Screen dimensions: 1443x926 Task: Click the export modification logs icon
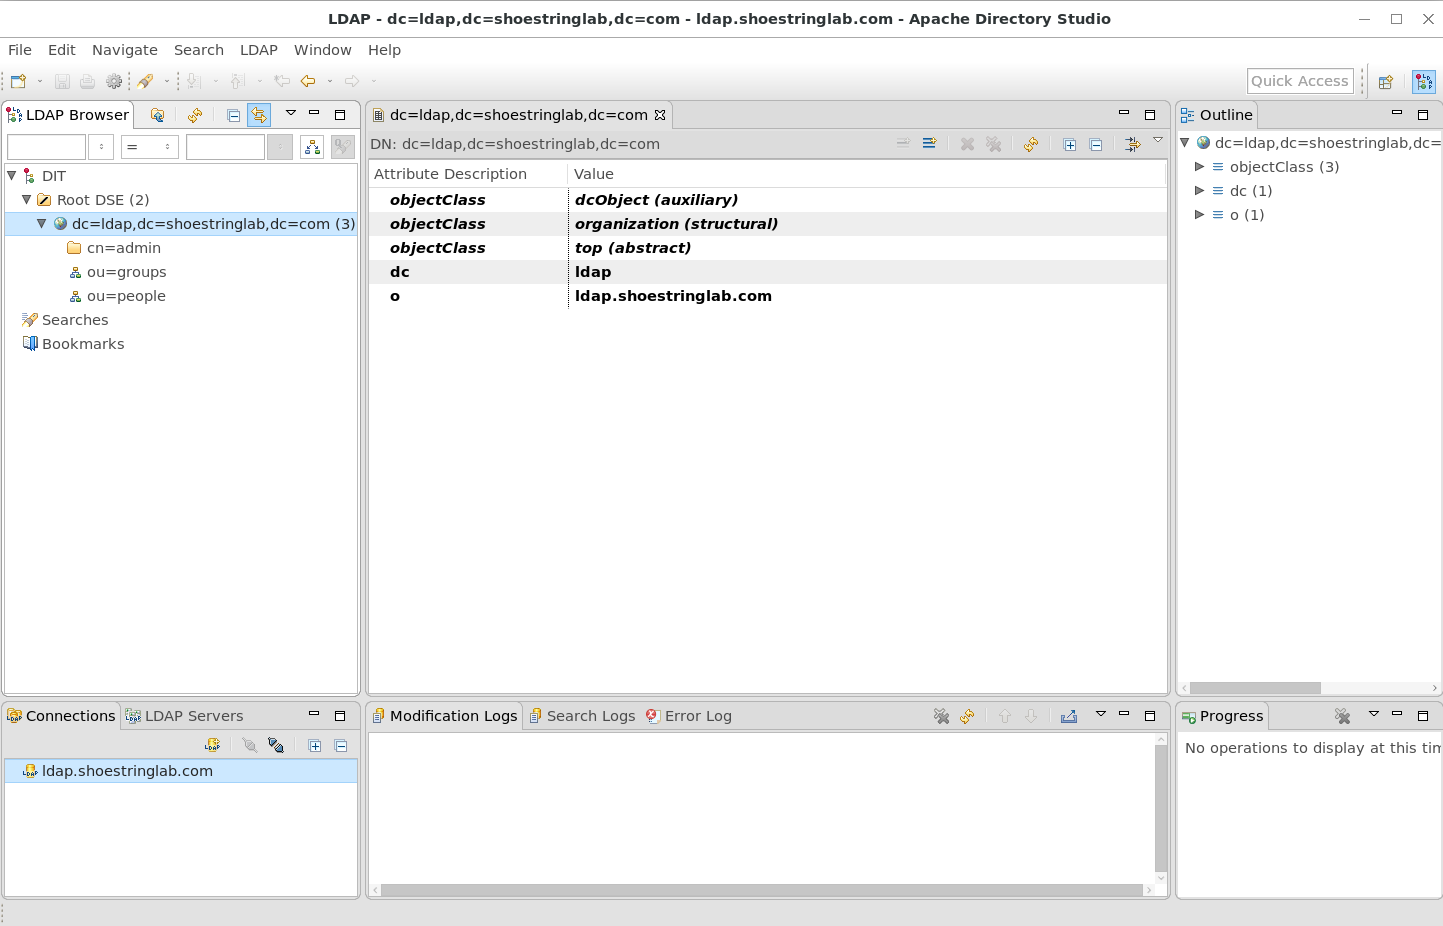click(x=1069, y=716)
